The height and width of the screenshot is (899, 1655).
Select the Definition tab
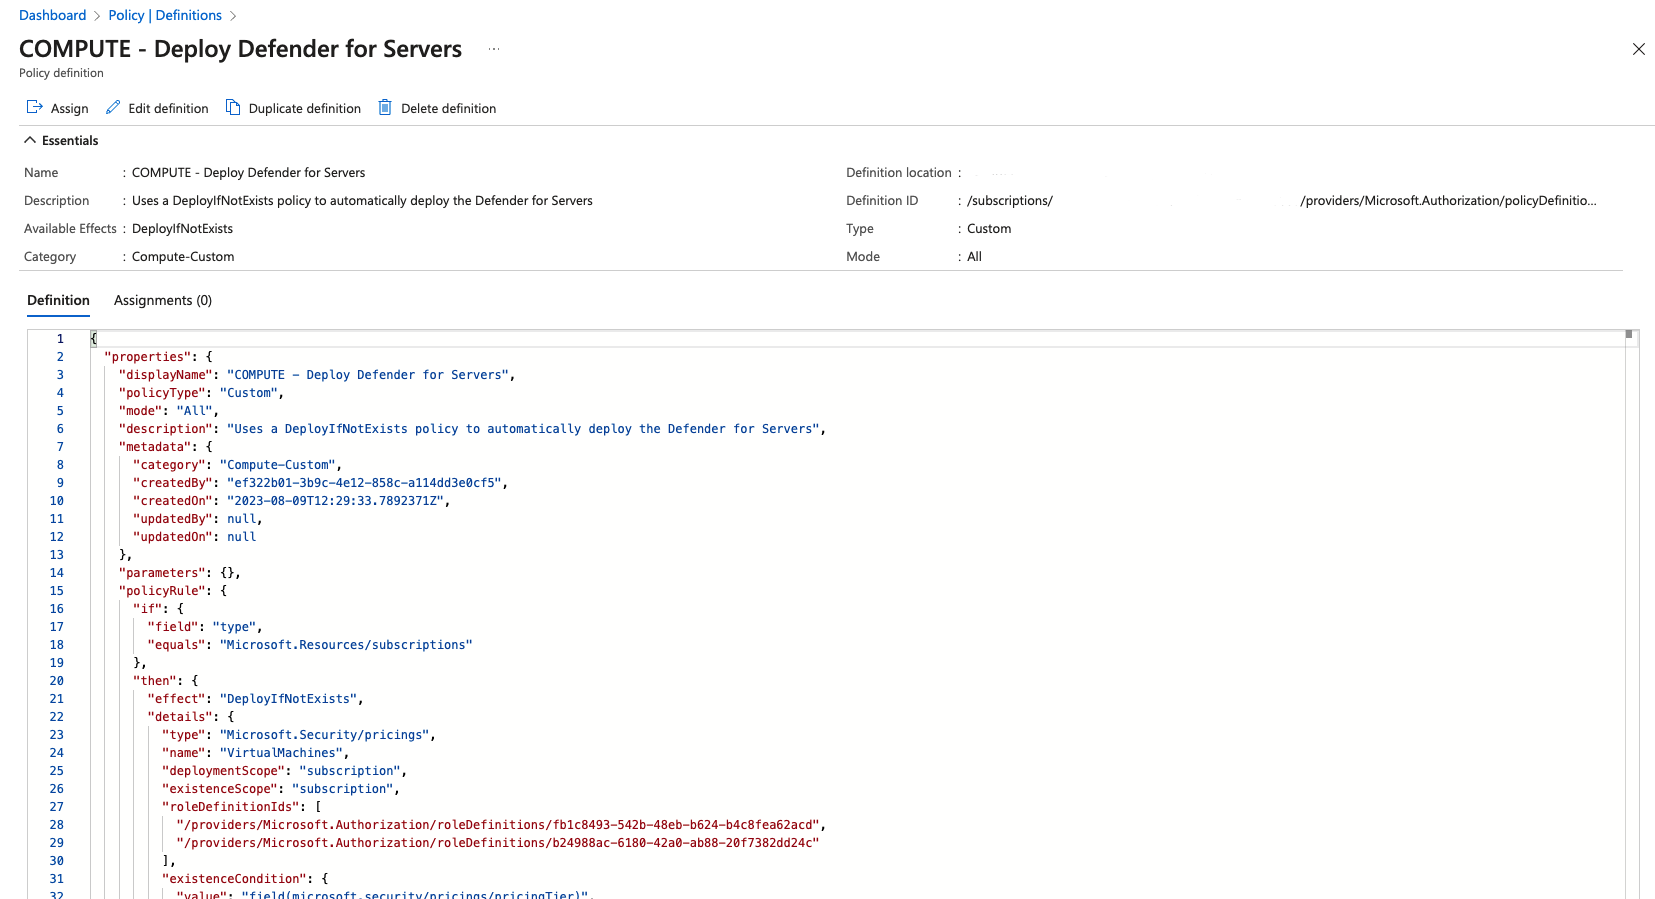(58, 301)
